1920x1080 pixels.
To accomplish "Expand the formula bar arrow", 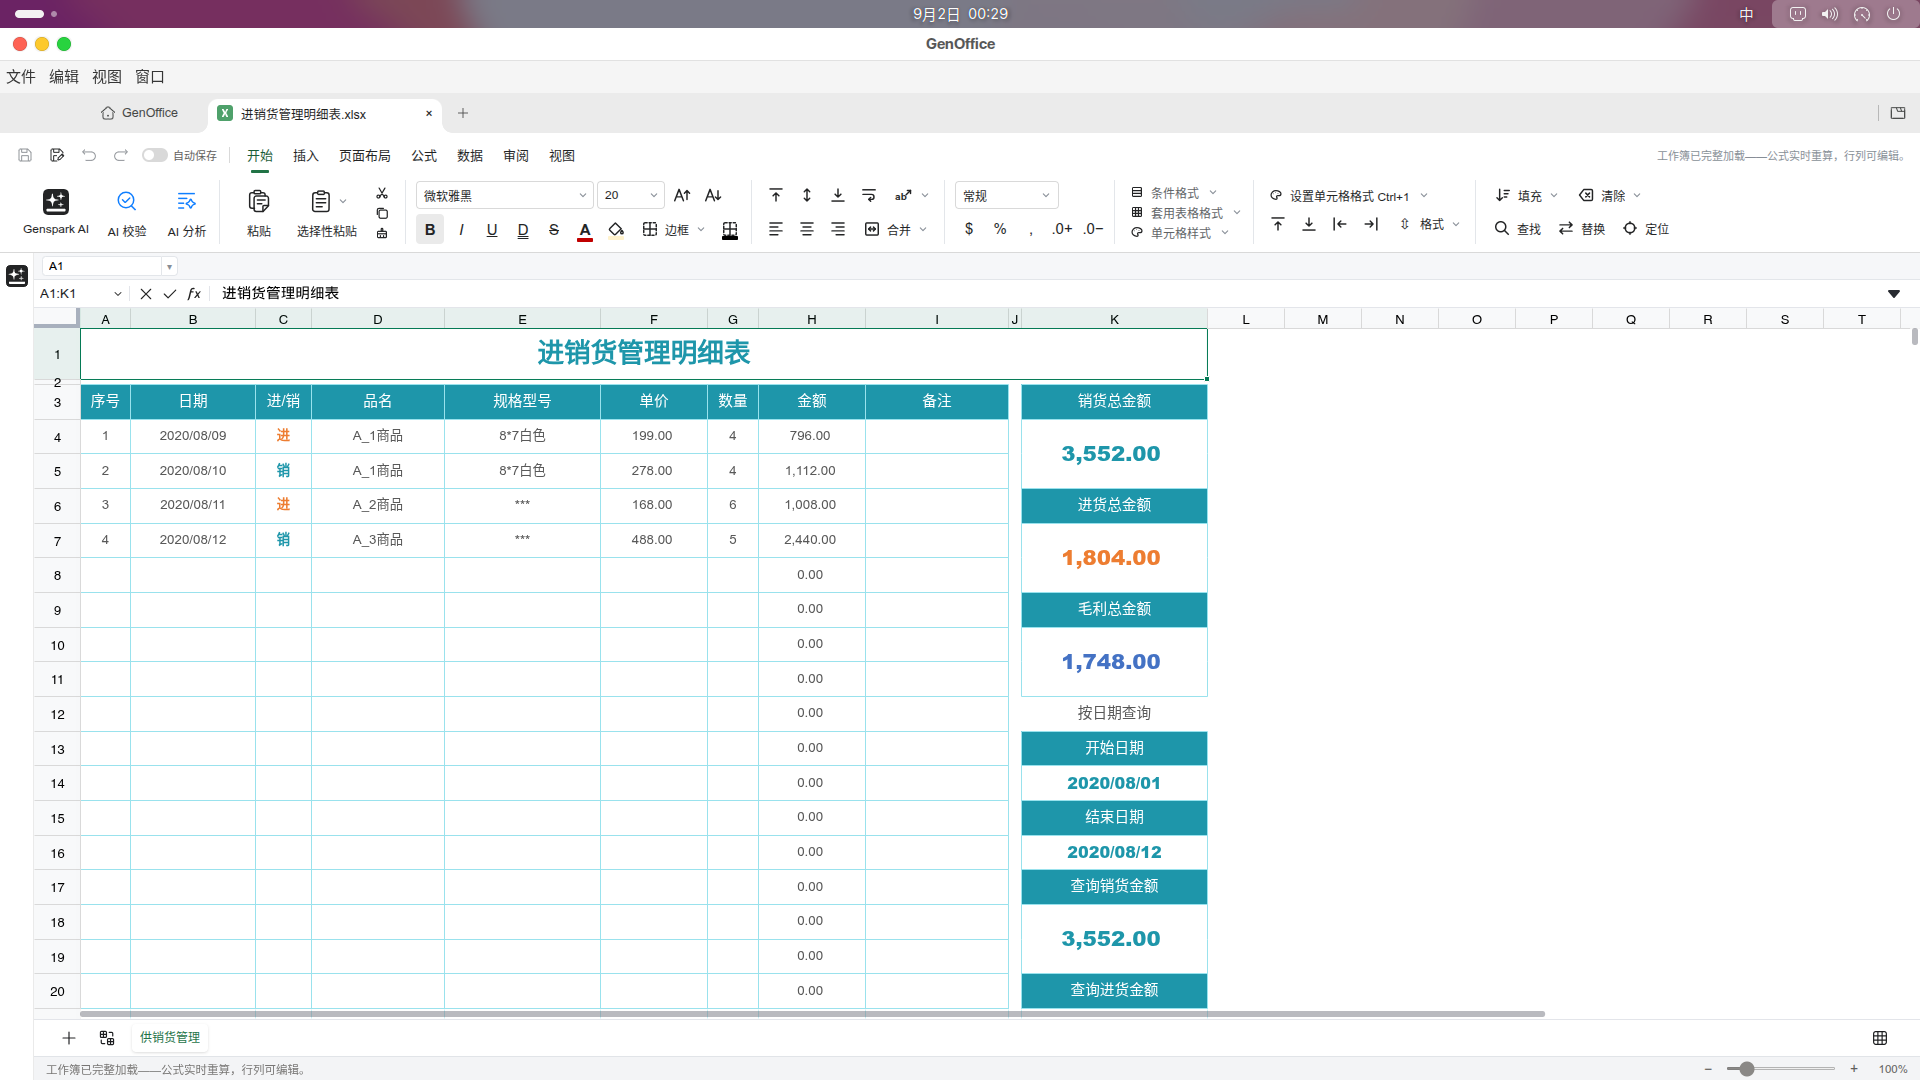I will 1893,294.
